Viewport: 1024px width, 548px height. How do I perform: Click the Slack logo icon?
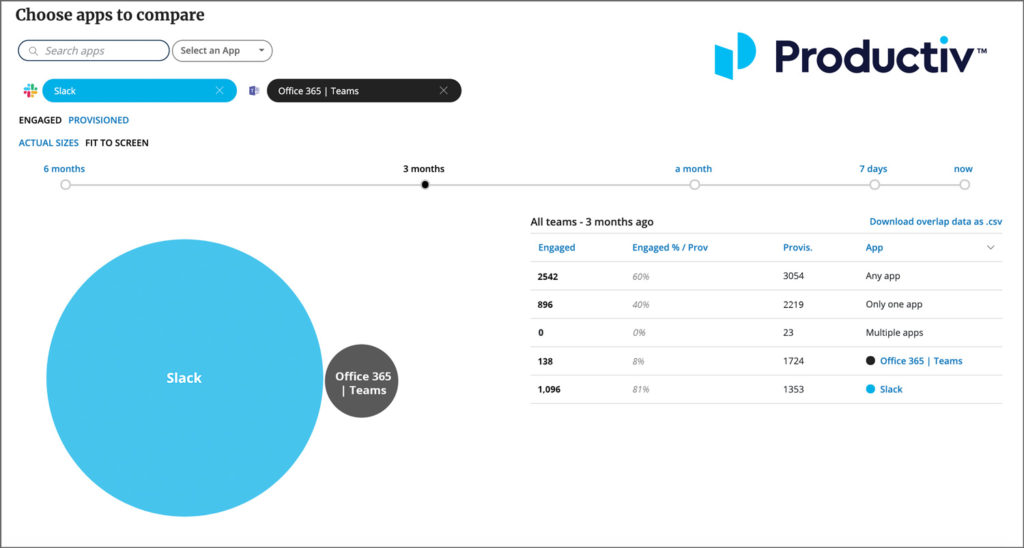(x=30, y=91)
